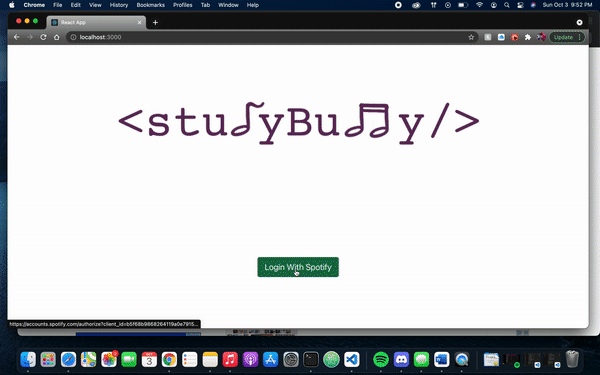This screenshot has width=600, height=375.
Task: Click the date and time Sun Oct 3
Action: tap(567, 5)
